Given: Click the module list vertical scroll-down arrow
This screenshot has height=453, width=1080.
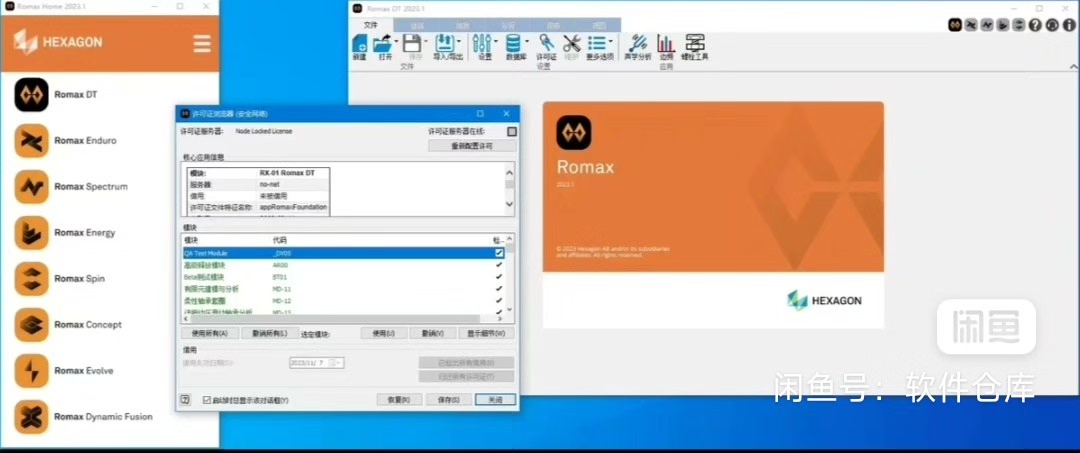Looking at the screenshot, I should 510,310.
